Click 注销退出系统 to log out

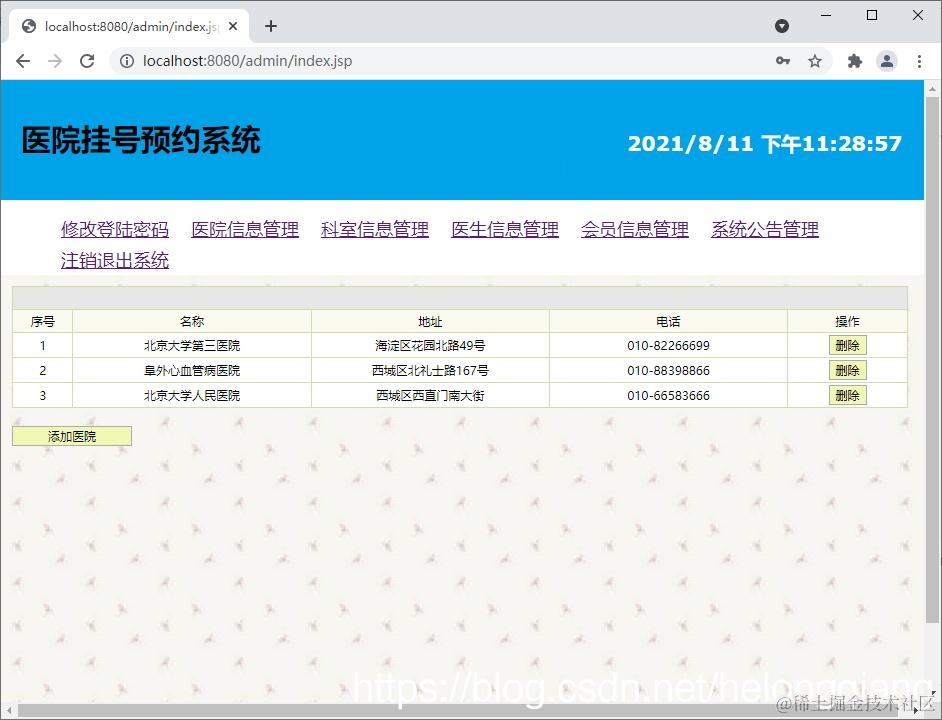(115, 261)
